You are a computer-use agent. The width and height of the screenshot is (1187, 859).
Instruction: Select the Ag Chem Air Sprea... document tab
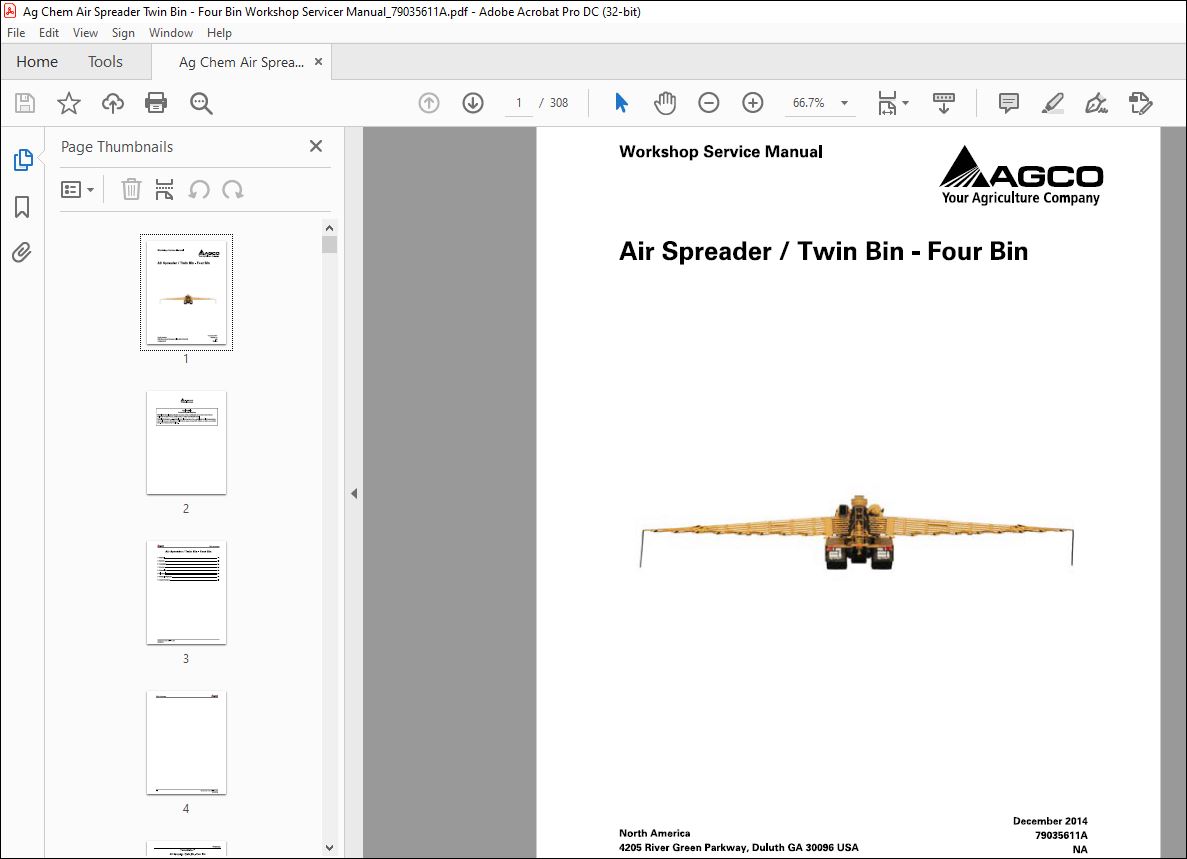(241, 62)
